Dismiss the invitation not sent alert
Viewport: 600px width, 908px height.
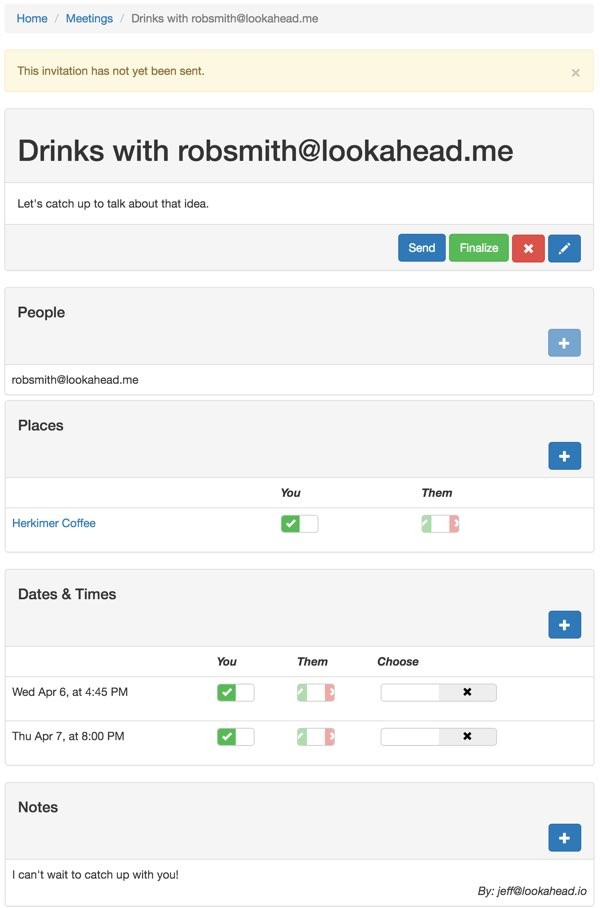pyautogui.click(x=575, y=72)
